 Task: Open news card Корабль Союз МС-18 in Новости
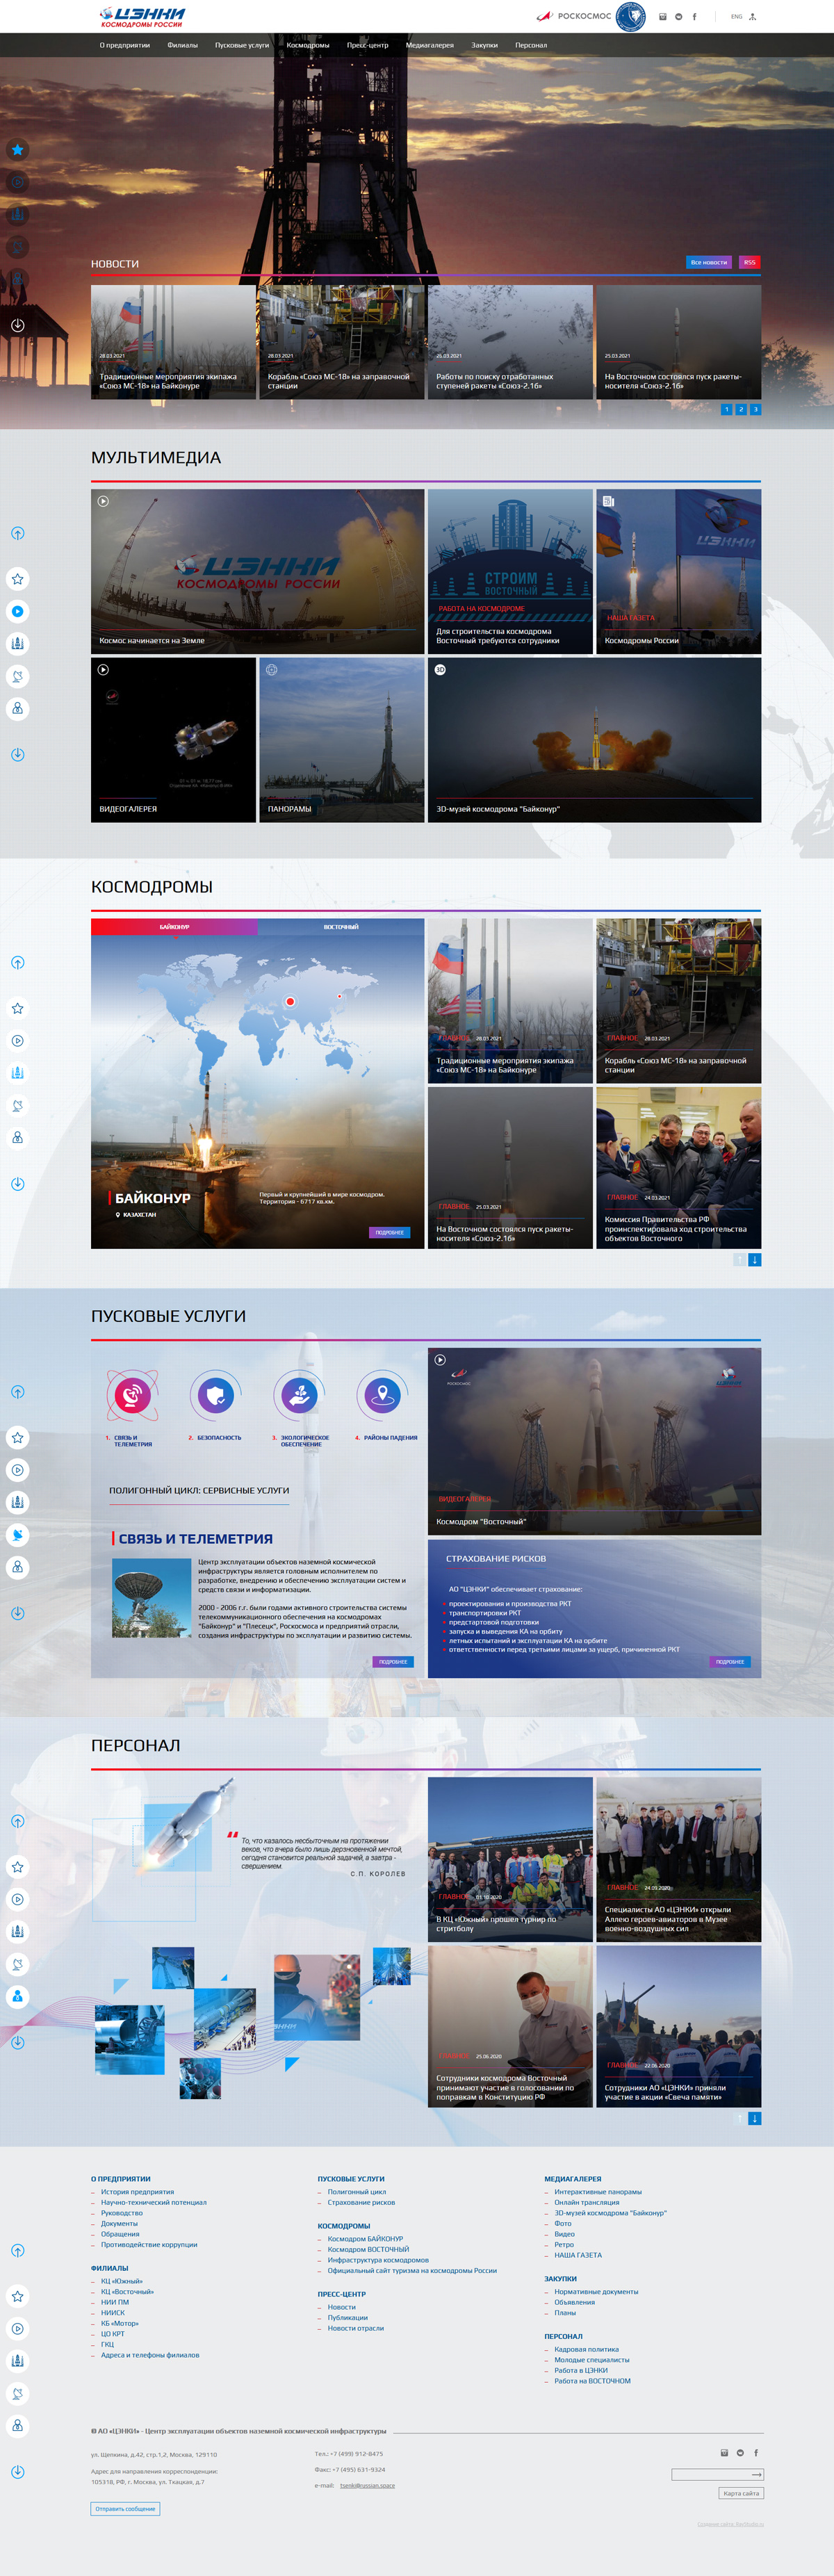tap(342, 342)
